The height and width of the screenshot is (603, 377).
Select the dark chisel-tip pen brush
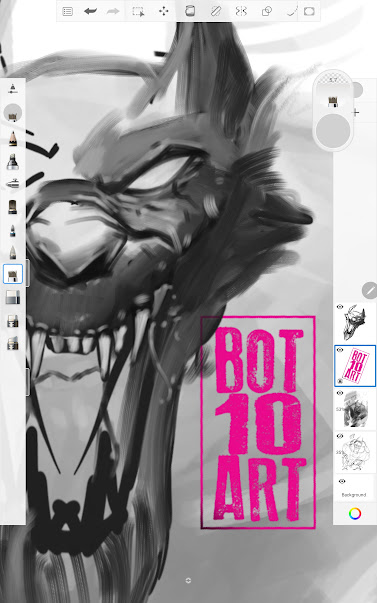(x=13, y=207)
